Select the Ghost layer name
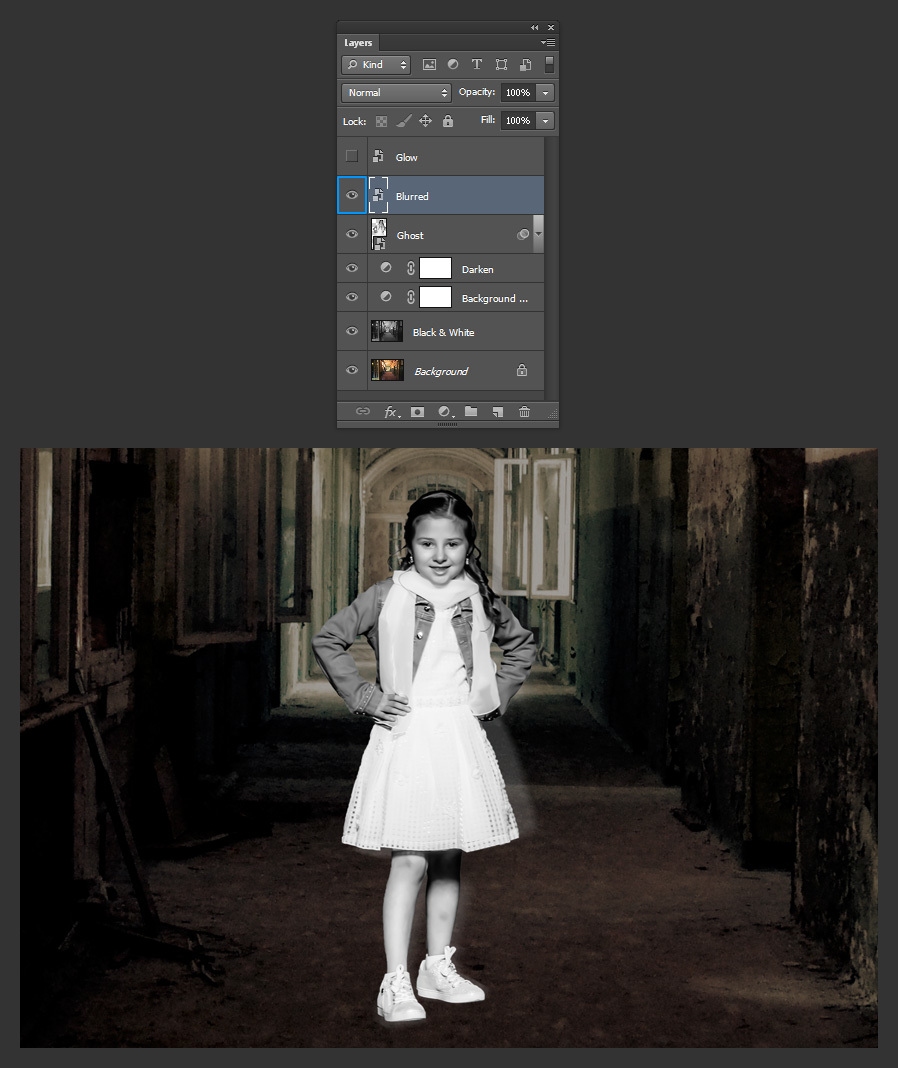Viewport: 898px width, 1068px height. tap(410, 235)
